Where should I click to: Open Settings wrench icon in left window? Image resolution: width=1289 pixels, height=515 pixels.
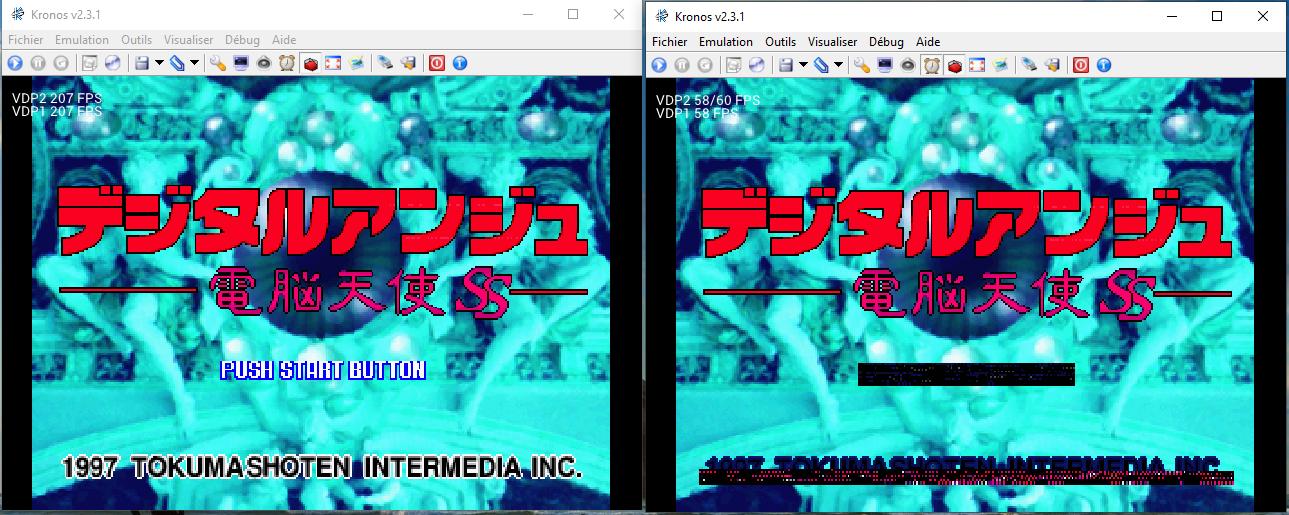[x=218, y=63]
